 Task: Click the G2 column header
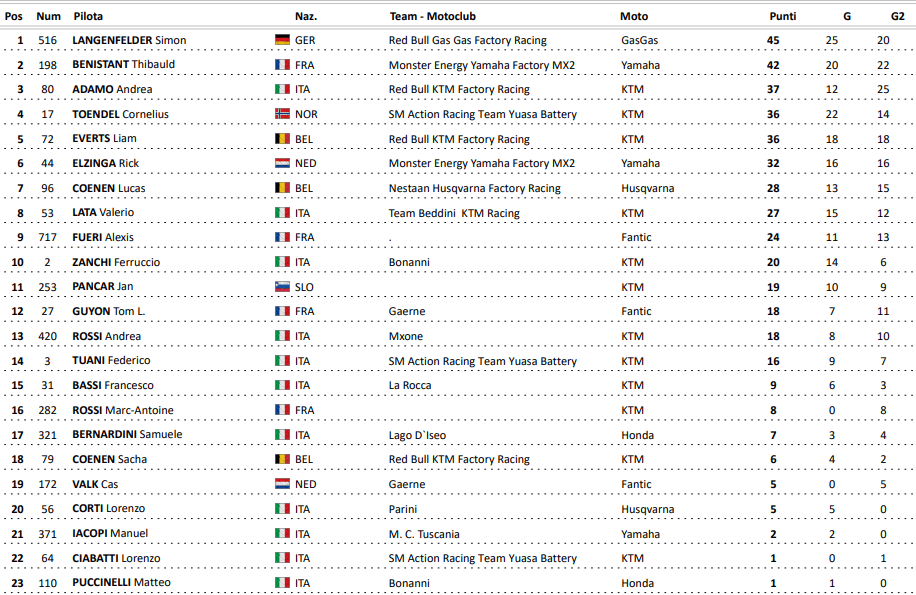click(897, 17)
